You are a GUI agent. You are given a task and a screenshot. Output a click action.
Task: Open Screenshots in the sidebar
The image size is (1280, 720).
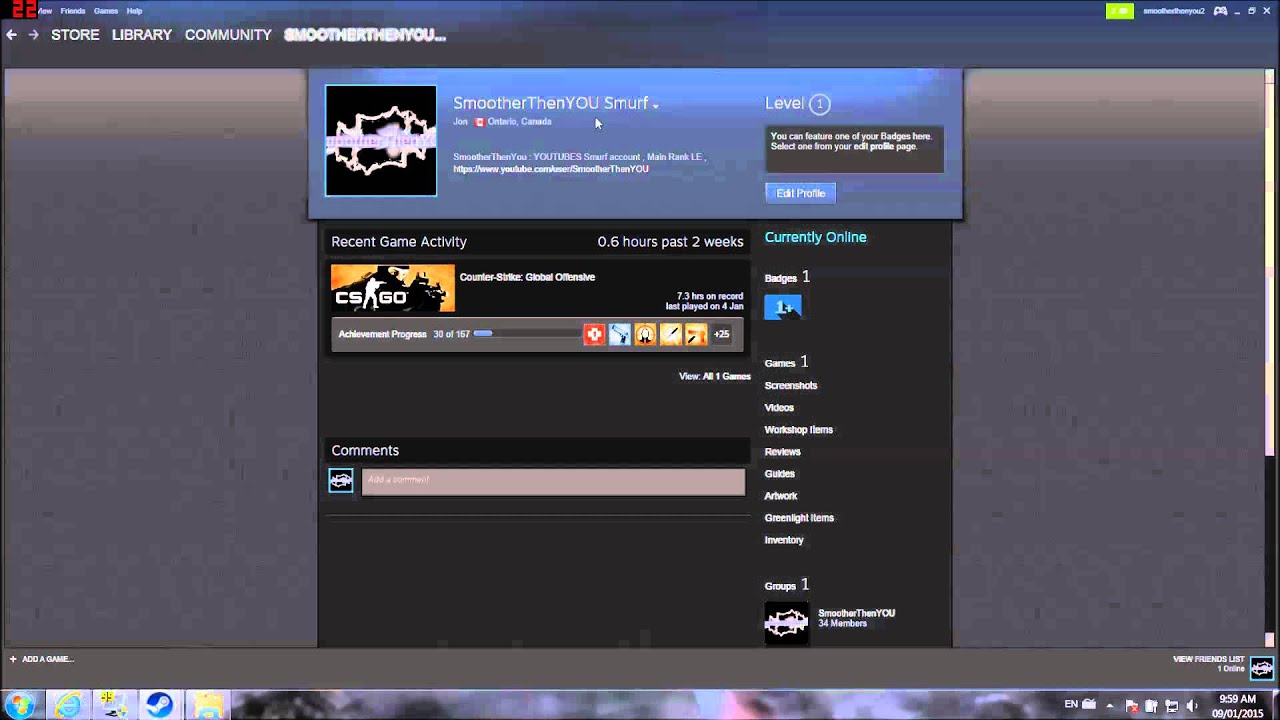pyautogui.click(x=791, y=385)
